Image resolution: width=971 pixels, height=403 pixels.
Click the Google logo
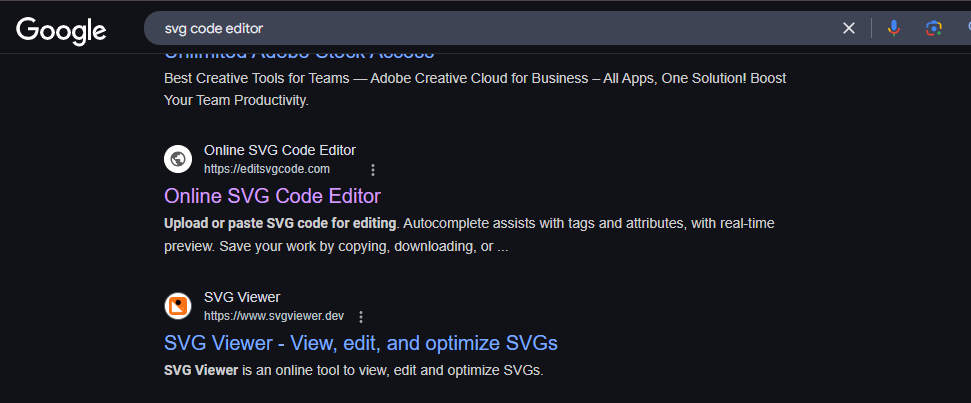61,30
